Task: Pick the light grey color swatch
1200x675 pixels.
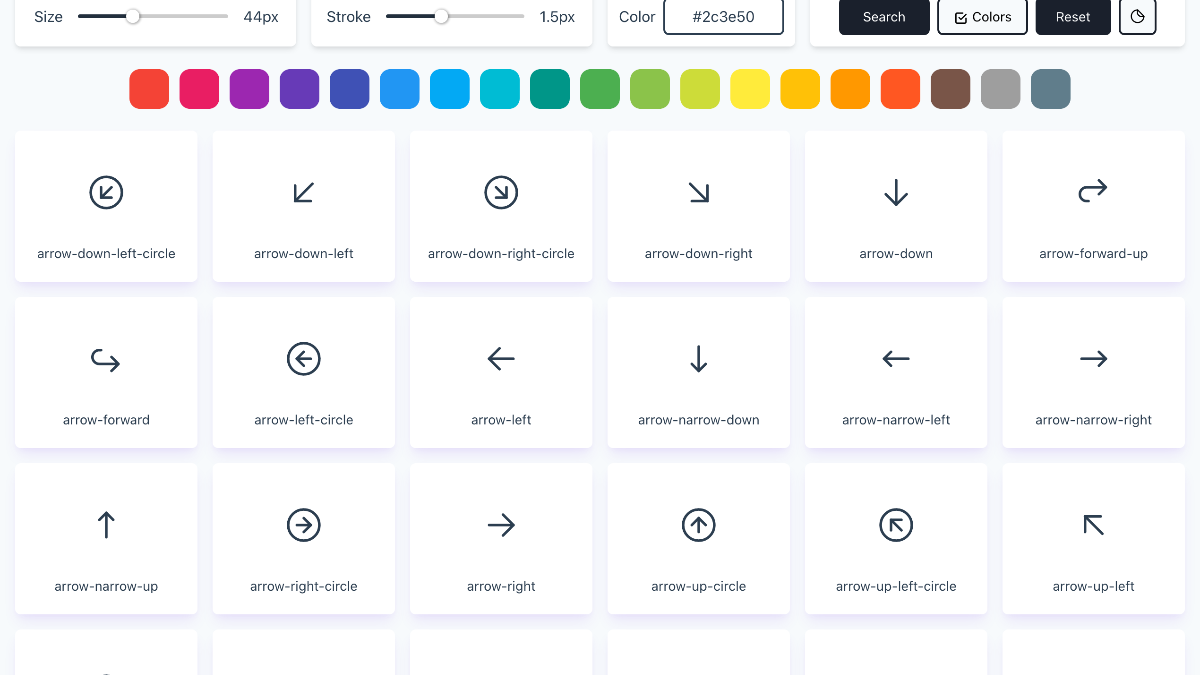Action: pyautogui.click(x=1000, y=89)
